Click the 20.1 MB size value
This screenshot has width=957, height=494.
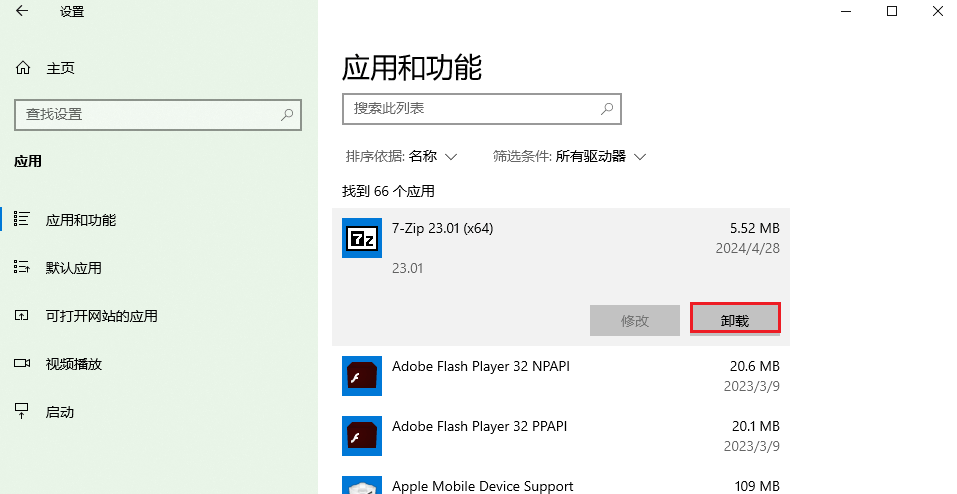756,426
